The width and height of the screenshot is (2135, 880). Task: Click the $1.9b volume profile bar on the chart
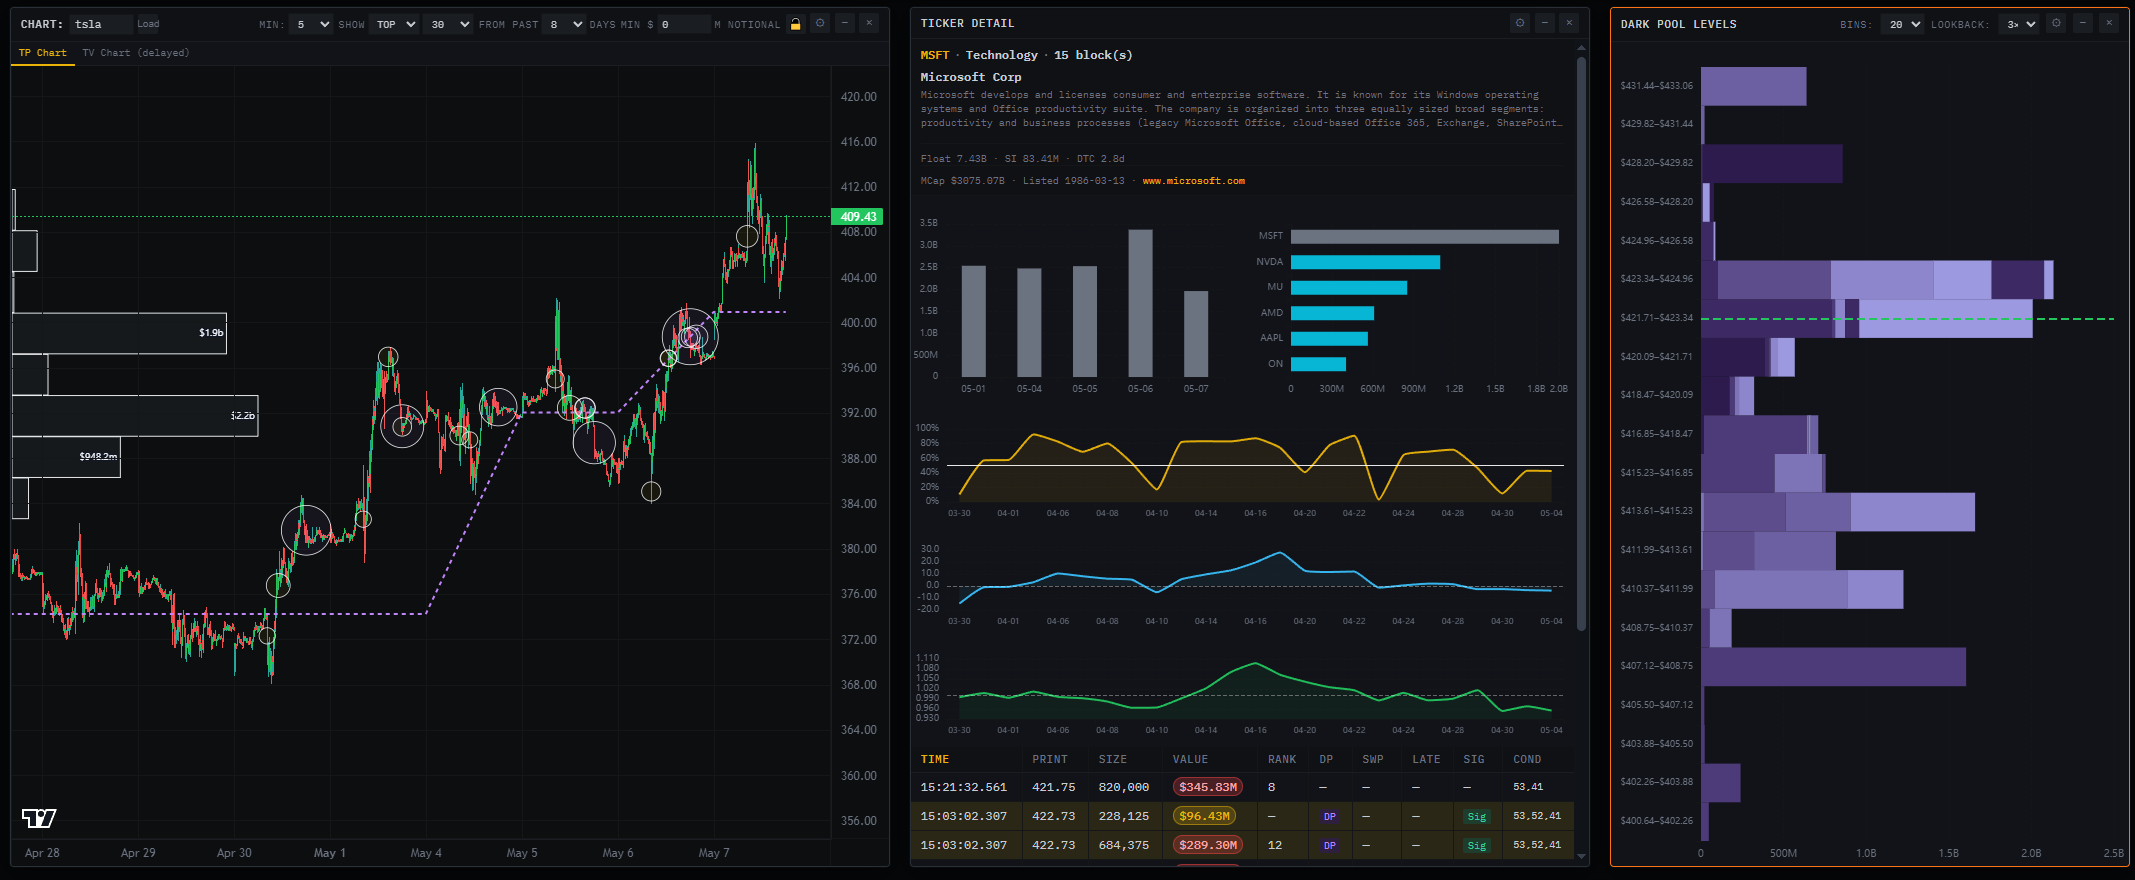click(x=119, y=333)
